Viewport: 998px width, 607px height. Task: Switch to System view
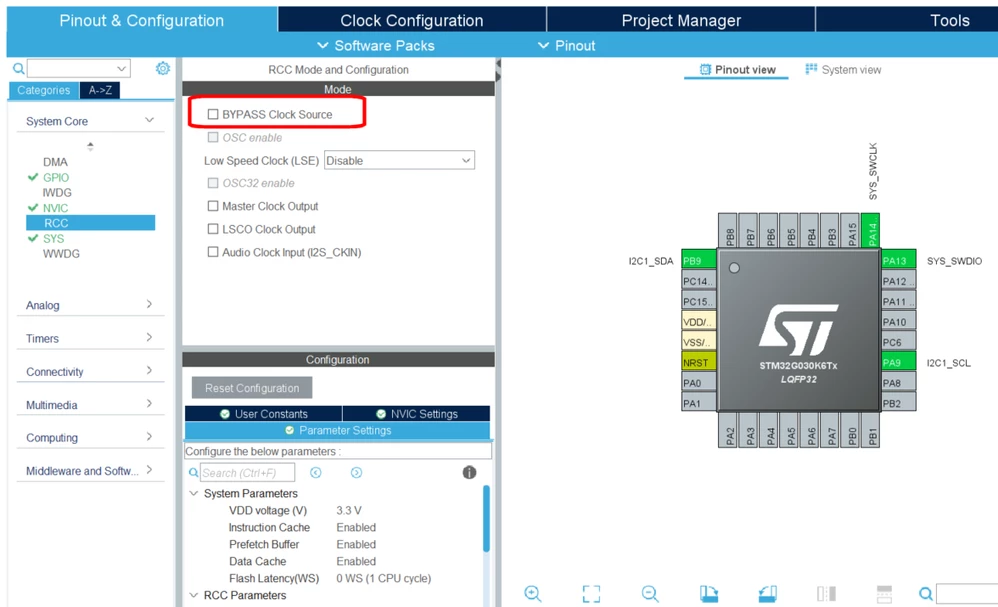[x=843, y=69]
